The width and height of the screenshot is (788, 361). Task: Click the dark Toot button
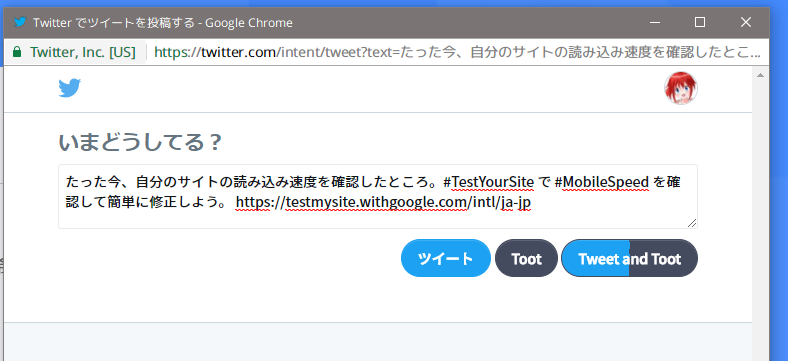point(526,258)
